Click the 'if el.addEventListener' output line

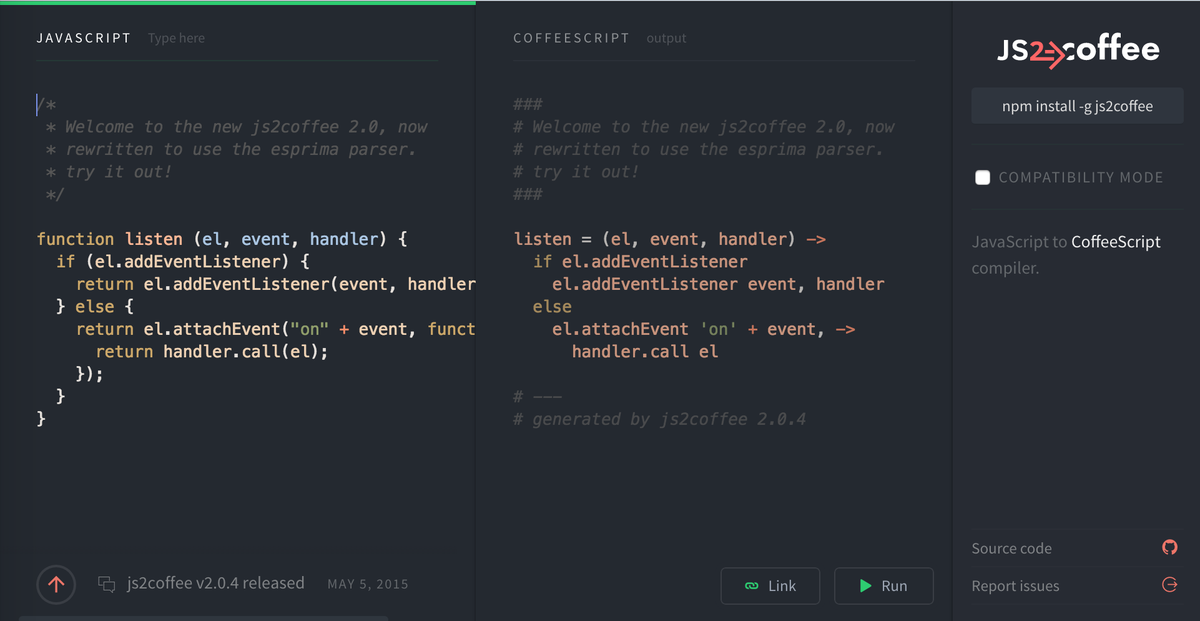640,262
